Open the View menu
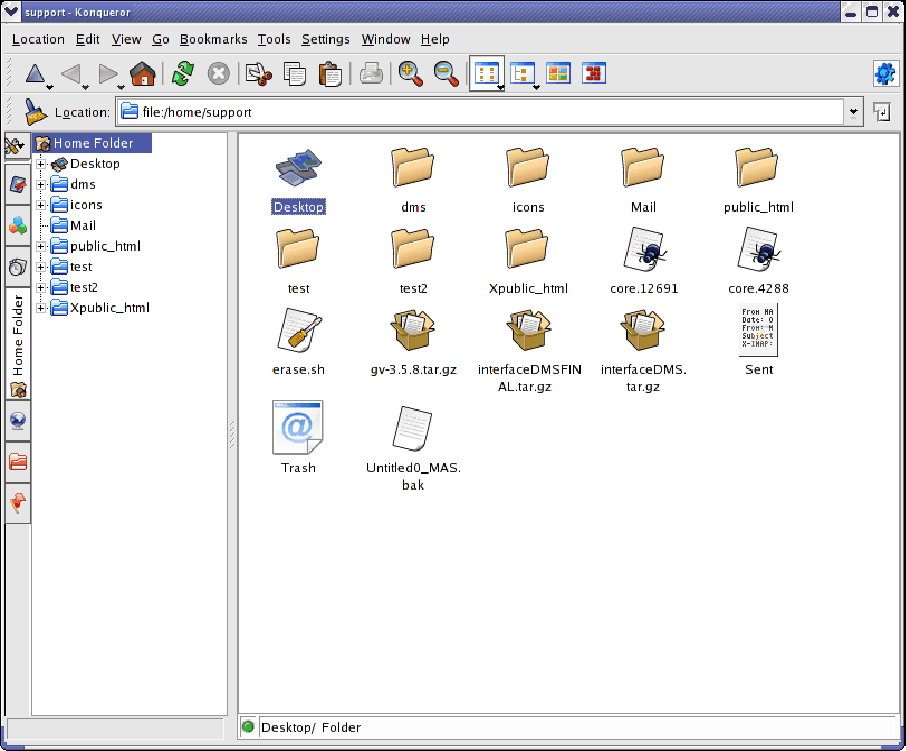Image resolution: width=906 pixels, height=751 pixels. coord(127,39)
